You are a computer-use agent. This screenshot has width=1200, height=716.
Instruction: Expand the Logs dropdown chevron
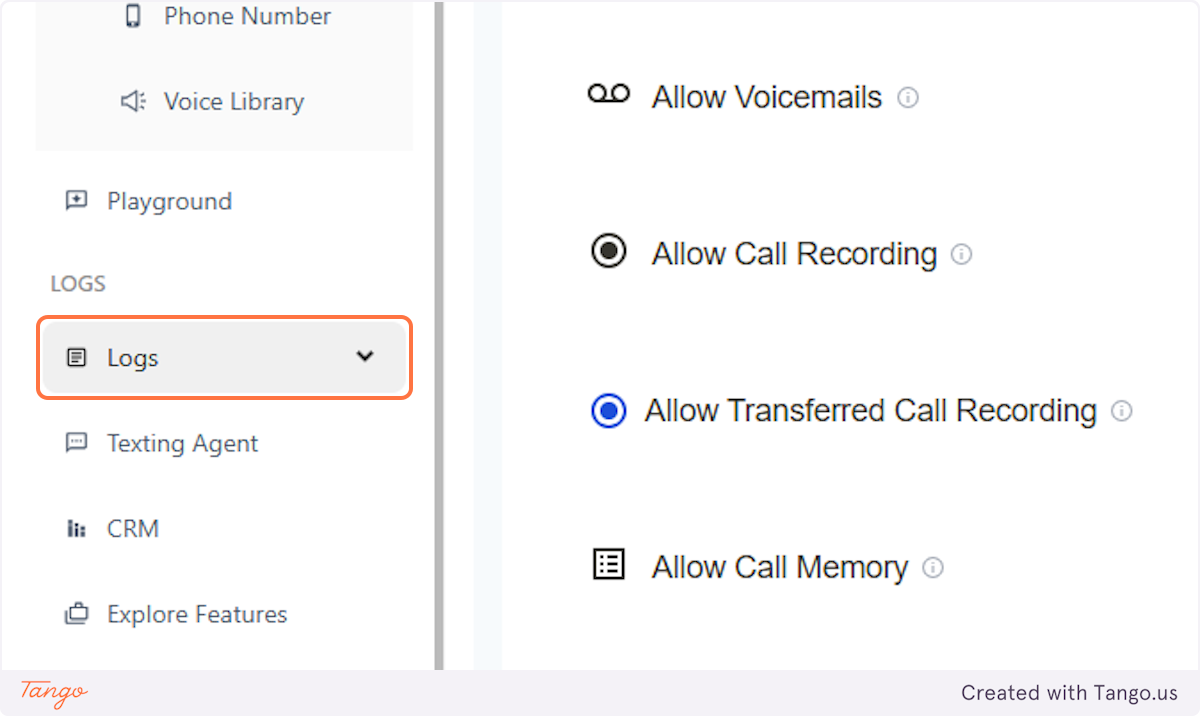coord(365,357)
